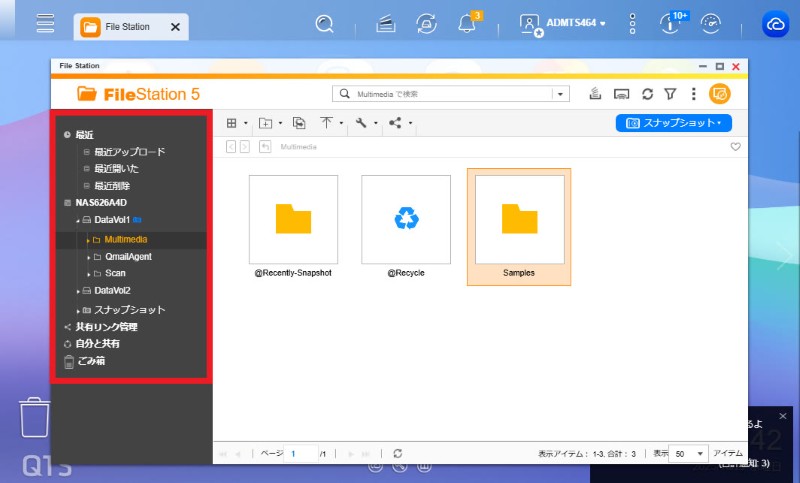Click the remote mount icon in header
Screen dimensions: 800x483
pos(621,94)
